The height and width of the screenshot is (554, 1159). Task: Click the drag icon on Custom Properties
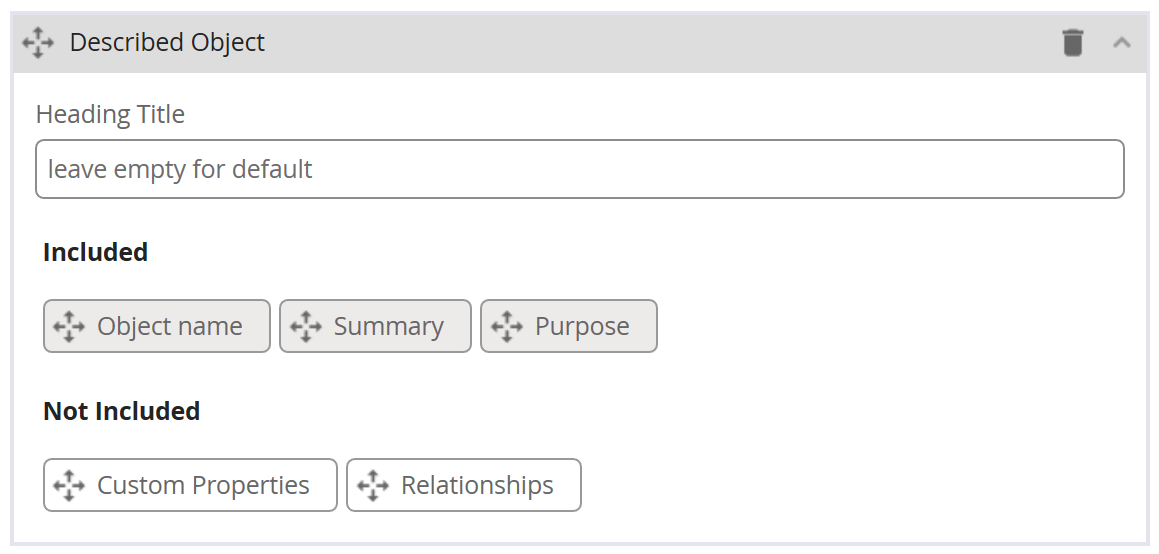pos(69,485)
